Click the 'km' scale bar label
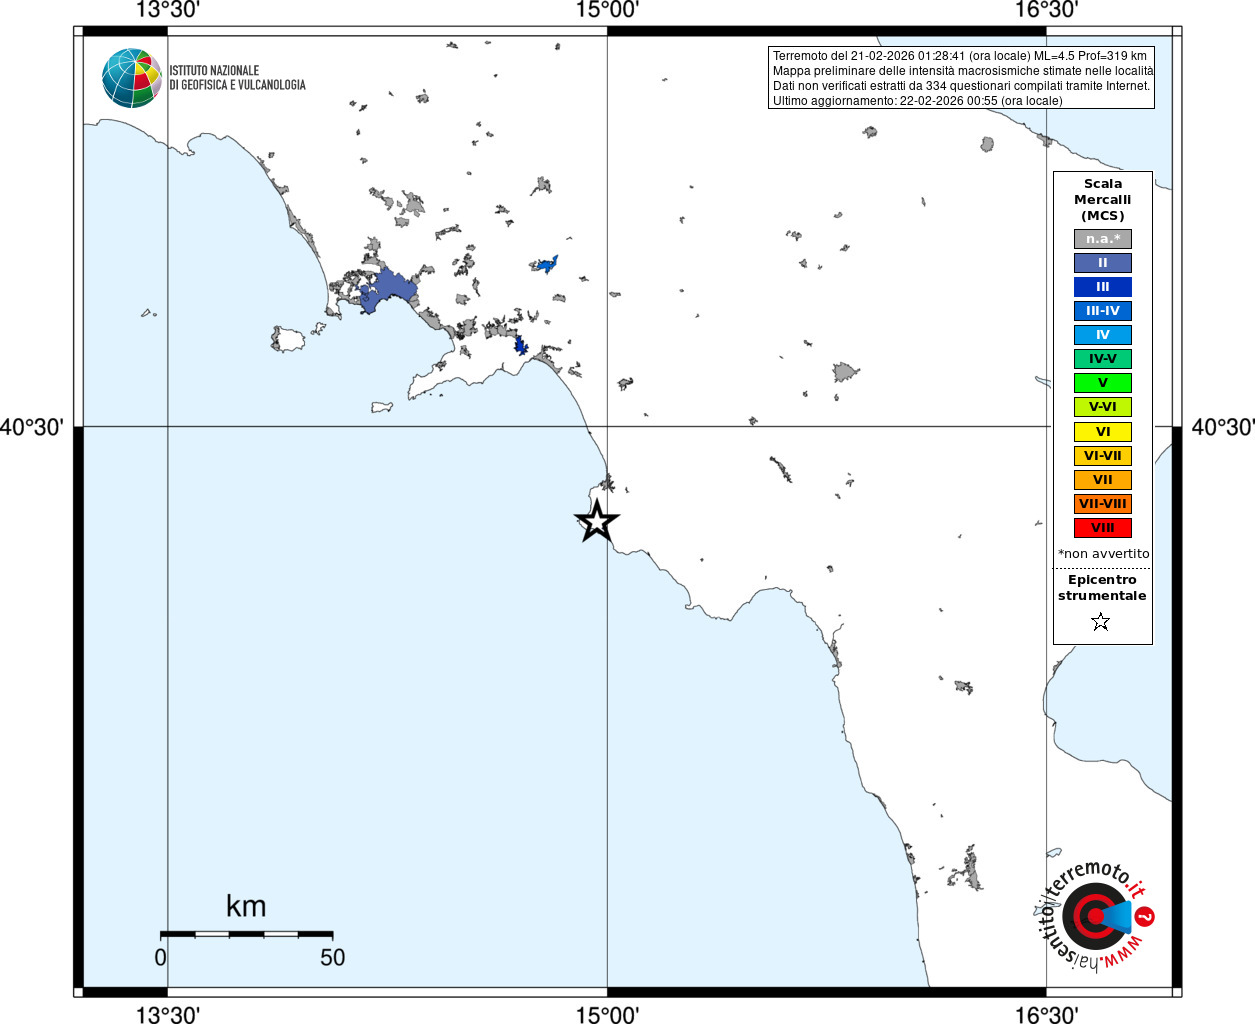 point(246,906)
